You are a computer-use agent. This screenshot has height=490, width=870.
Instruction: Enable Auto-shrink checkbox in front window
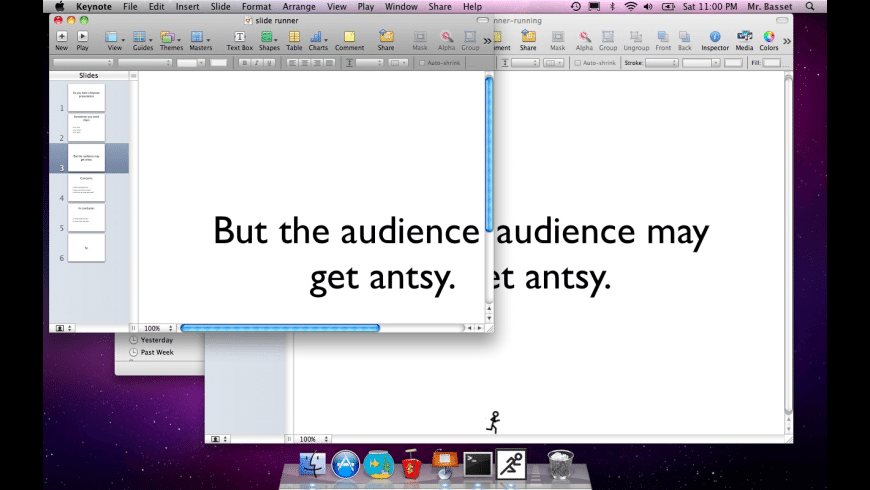point(423,63)
